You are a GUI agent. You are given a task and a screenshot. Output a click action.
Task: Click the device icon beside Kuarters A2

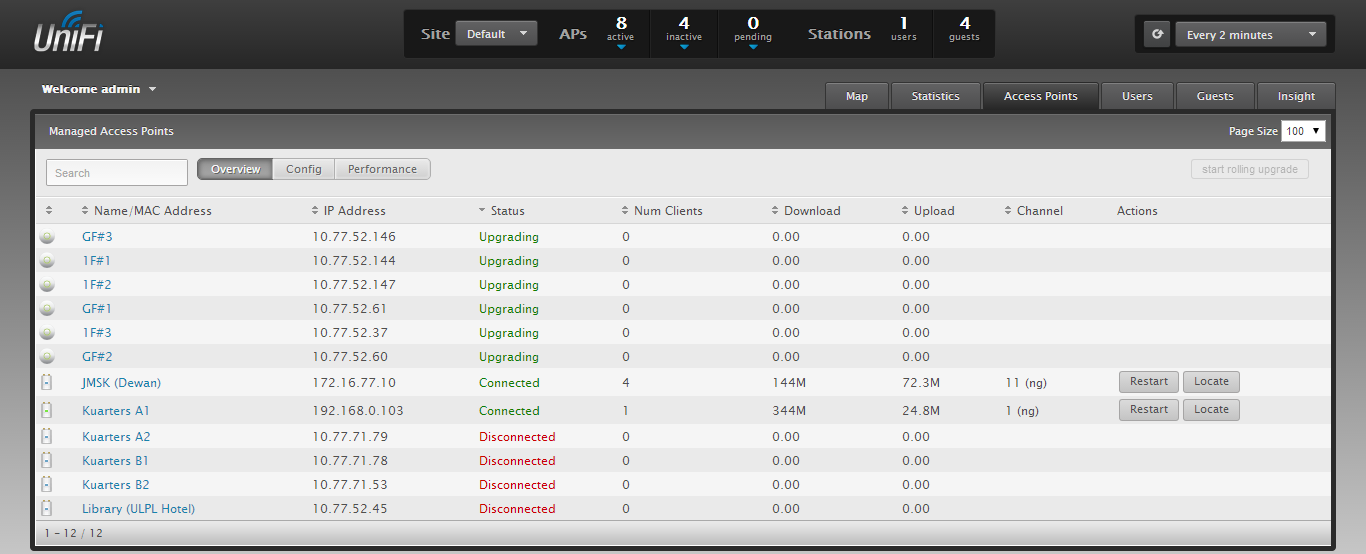click(47, 437)
